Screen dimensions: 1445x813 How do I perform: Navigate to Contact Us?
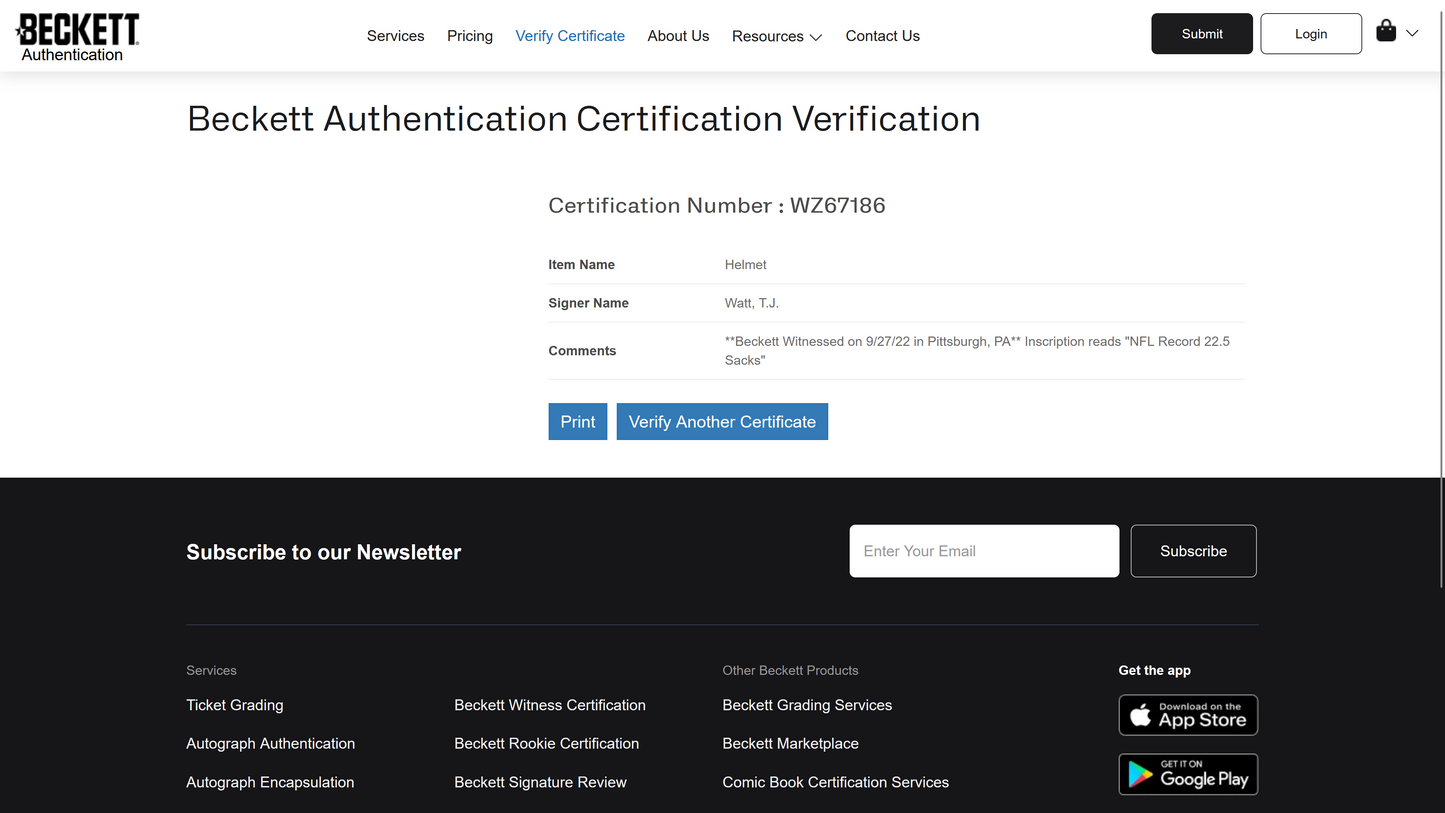pyautogui.click(x=883, y=36)
